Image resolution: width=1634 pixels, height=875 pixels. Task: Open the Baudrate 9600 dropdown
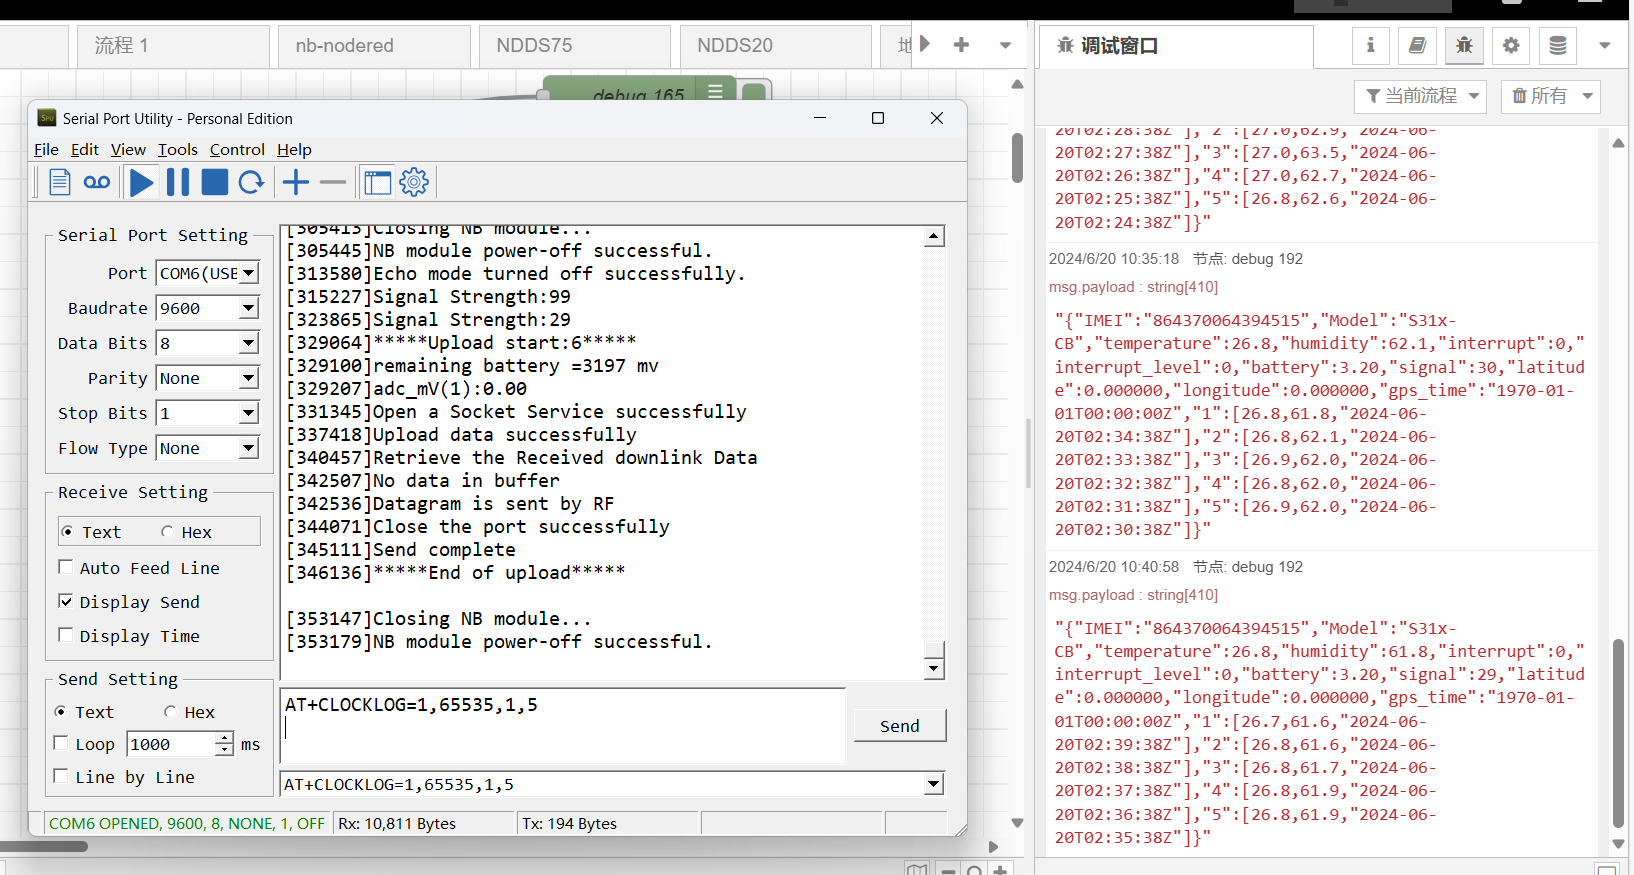[249, 308]
